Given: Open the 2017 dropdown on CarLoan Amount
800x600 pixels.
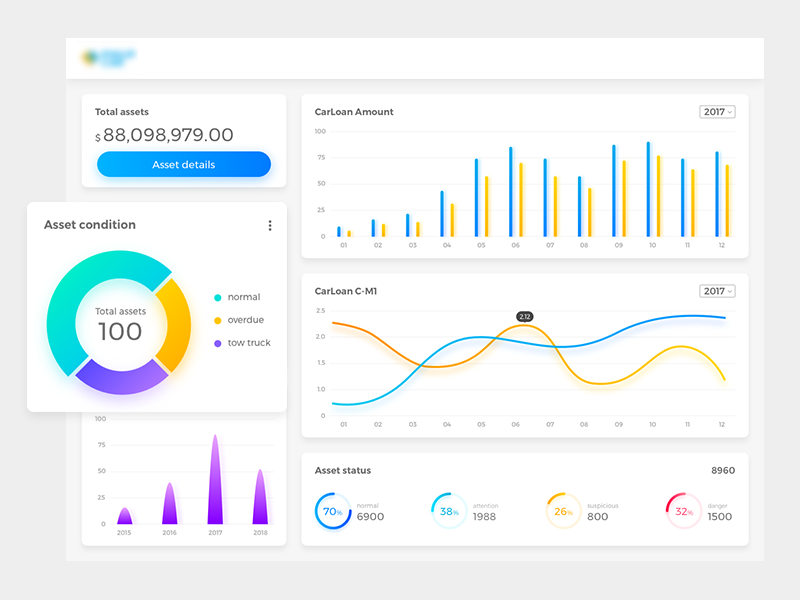Looking at the screenshot, I should coord(718,111).
